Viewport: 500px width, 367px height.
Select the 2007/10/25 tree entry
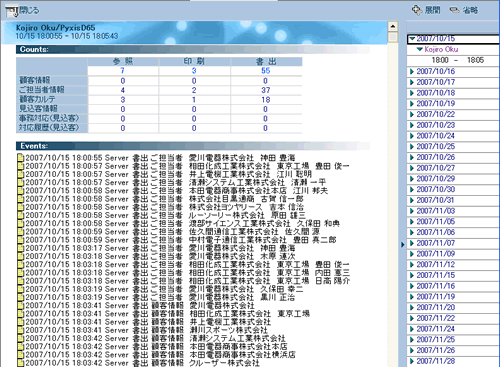[436, 146]
